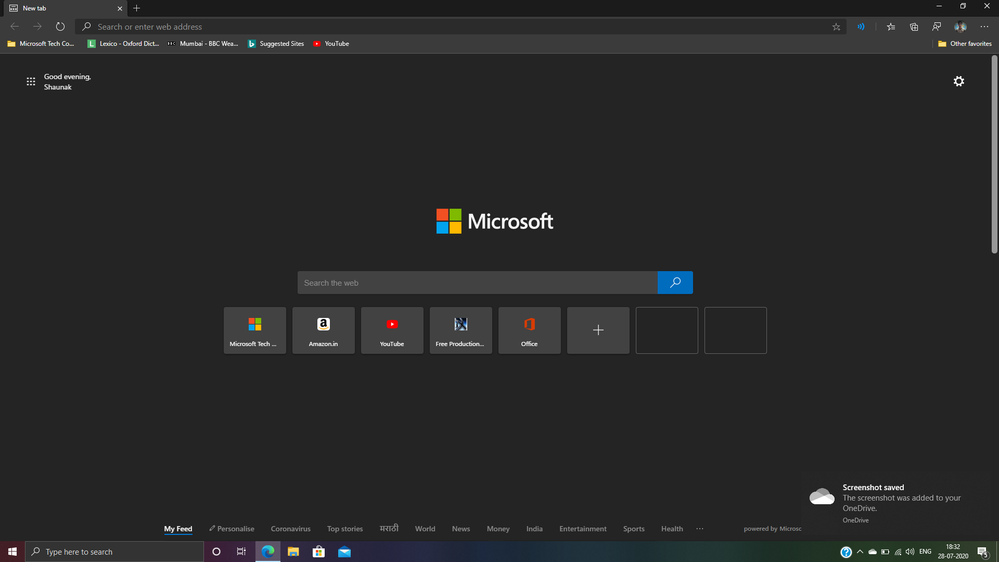Open File Explorer from taskbar
The height and width of the screenshot is (562, 999).
coord(293,552)
